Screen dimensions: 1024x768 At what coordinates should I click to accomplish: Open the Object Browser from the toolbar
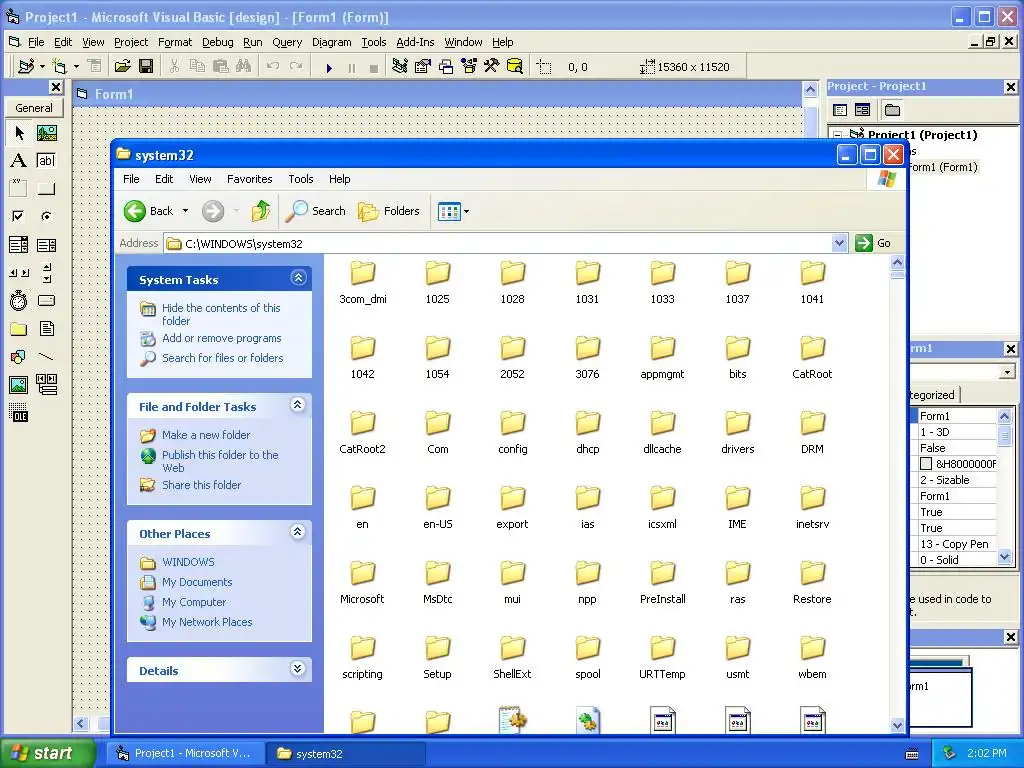[469, 67]
